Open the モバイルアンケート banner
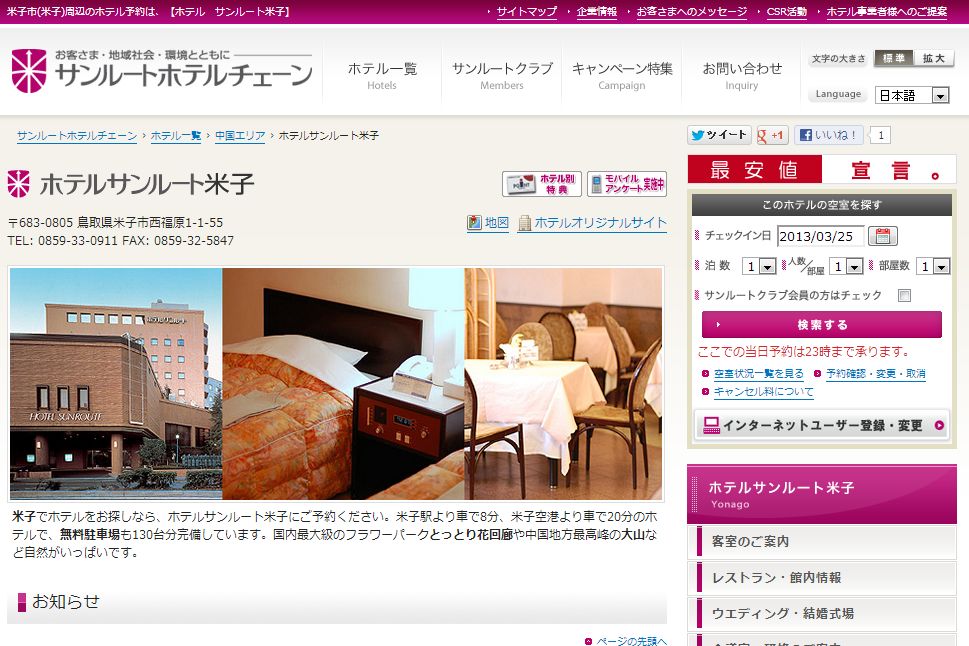 click(627, 184)
